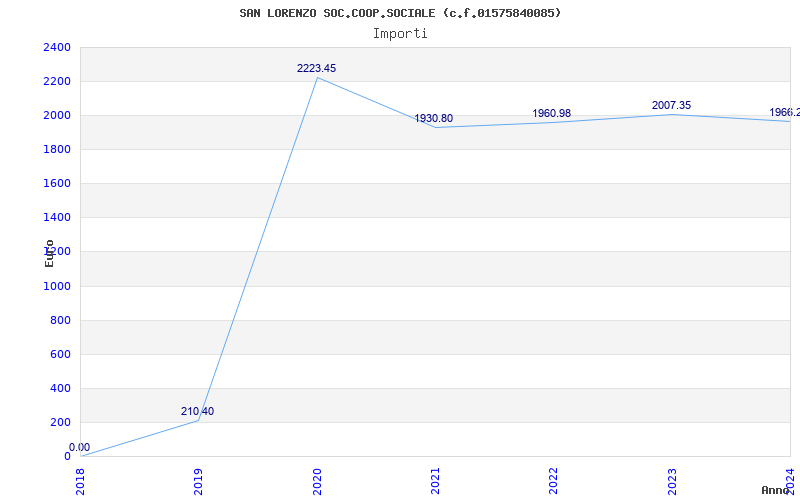
Task: Select the 0.00 data point label
Action: [80, 447]
